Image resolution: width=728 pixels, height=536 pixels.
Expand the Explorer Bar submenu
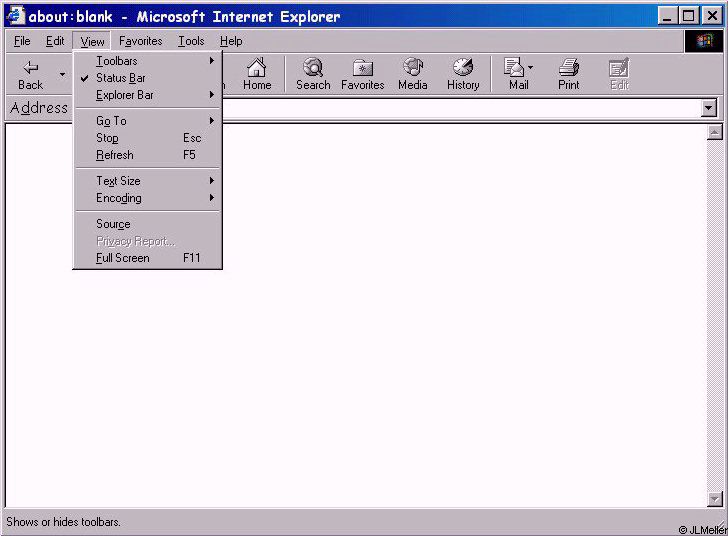coord(148,95)
